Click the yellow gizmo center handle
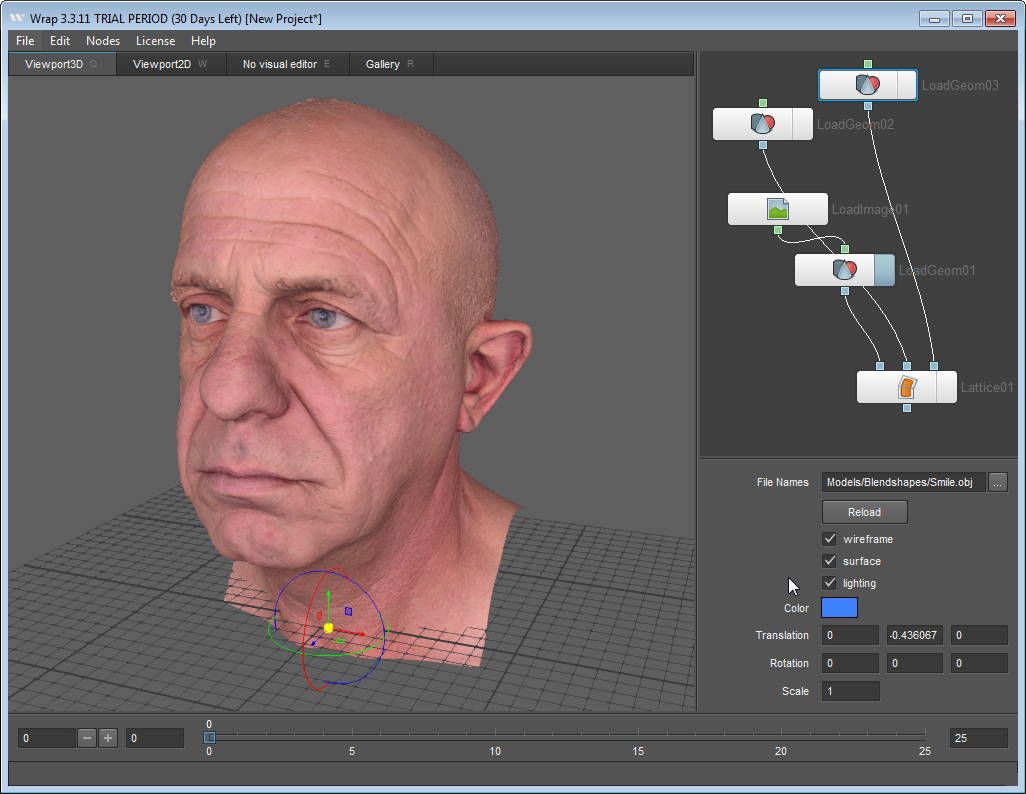 [328, 628]
